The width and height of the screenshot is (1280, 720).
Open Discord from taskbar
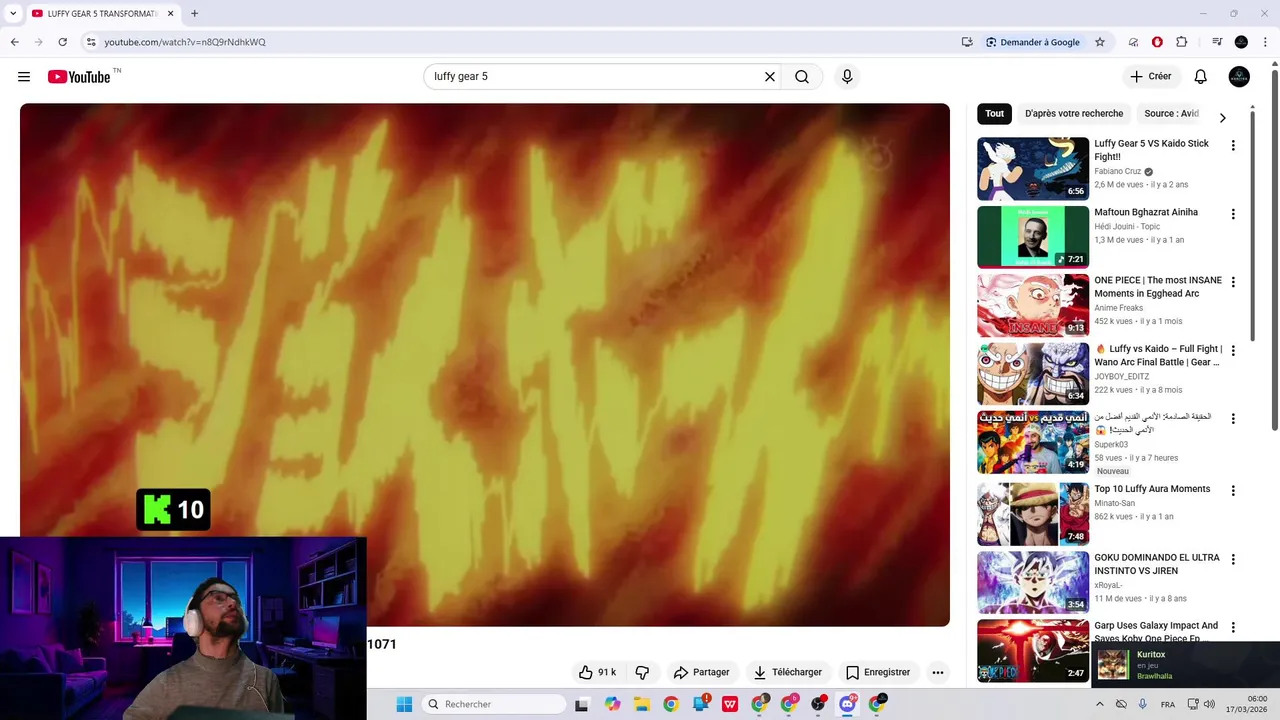[x=847, y=704]
